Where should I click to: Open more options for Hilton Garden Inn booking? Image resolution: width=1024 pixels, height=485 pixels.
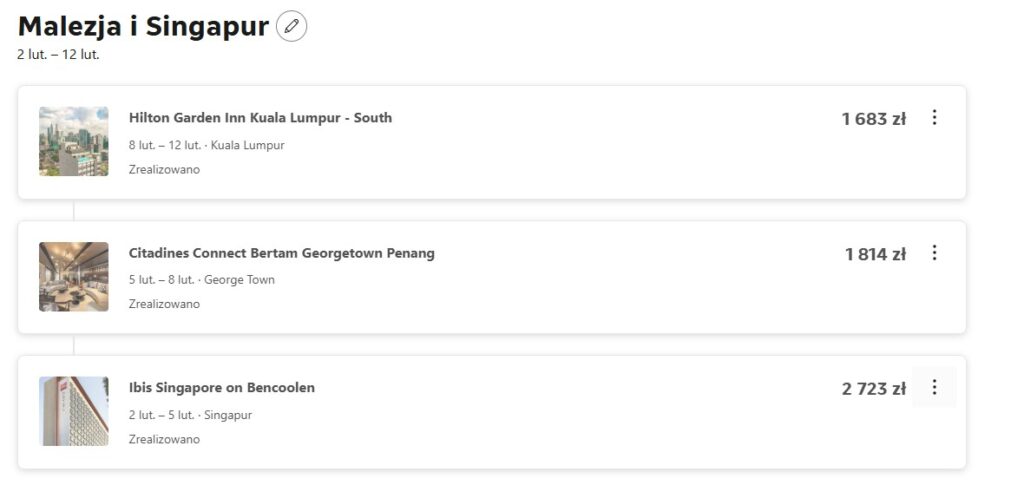(934, 118)
